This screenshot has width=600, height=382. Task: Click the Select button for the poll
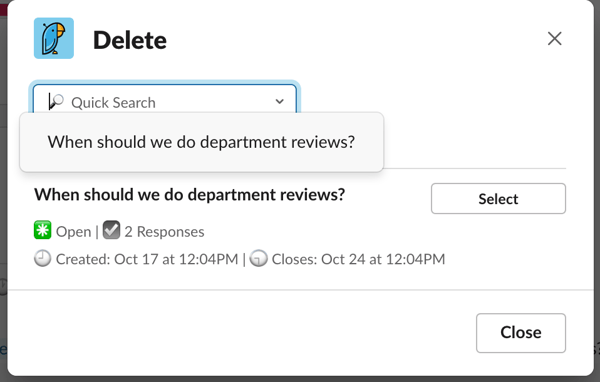tap(498, 199)
